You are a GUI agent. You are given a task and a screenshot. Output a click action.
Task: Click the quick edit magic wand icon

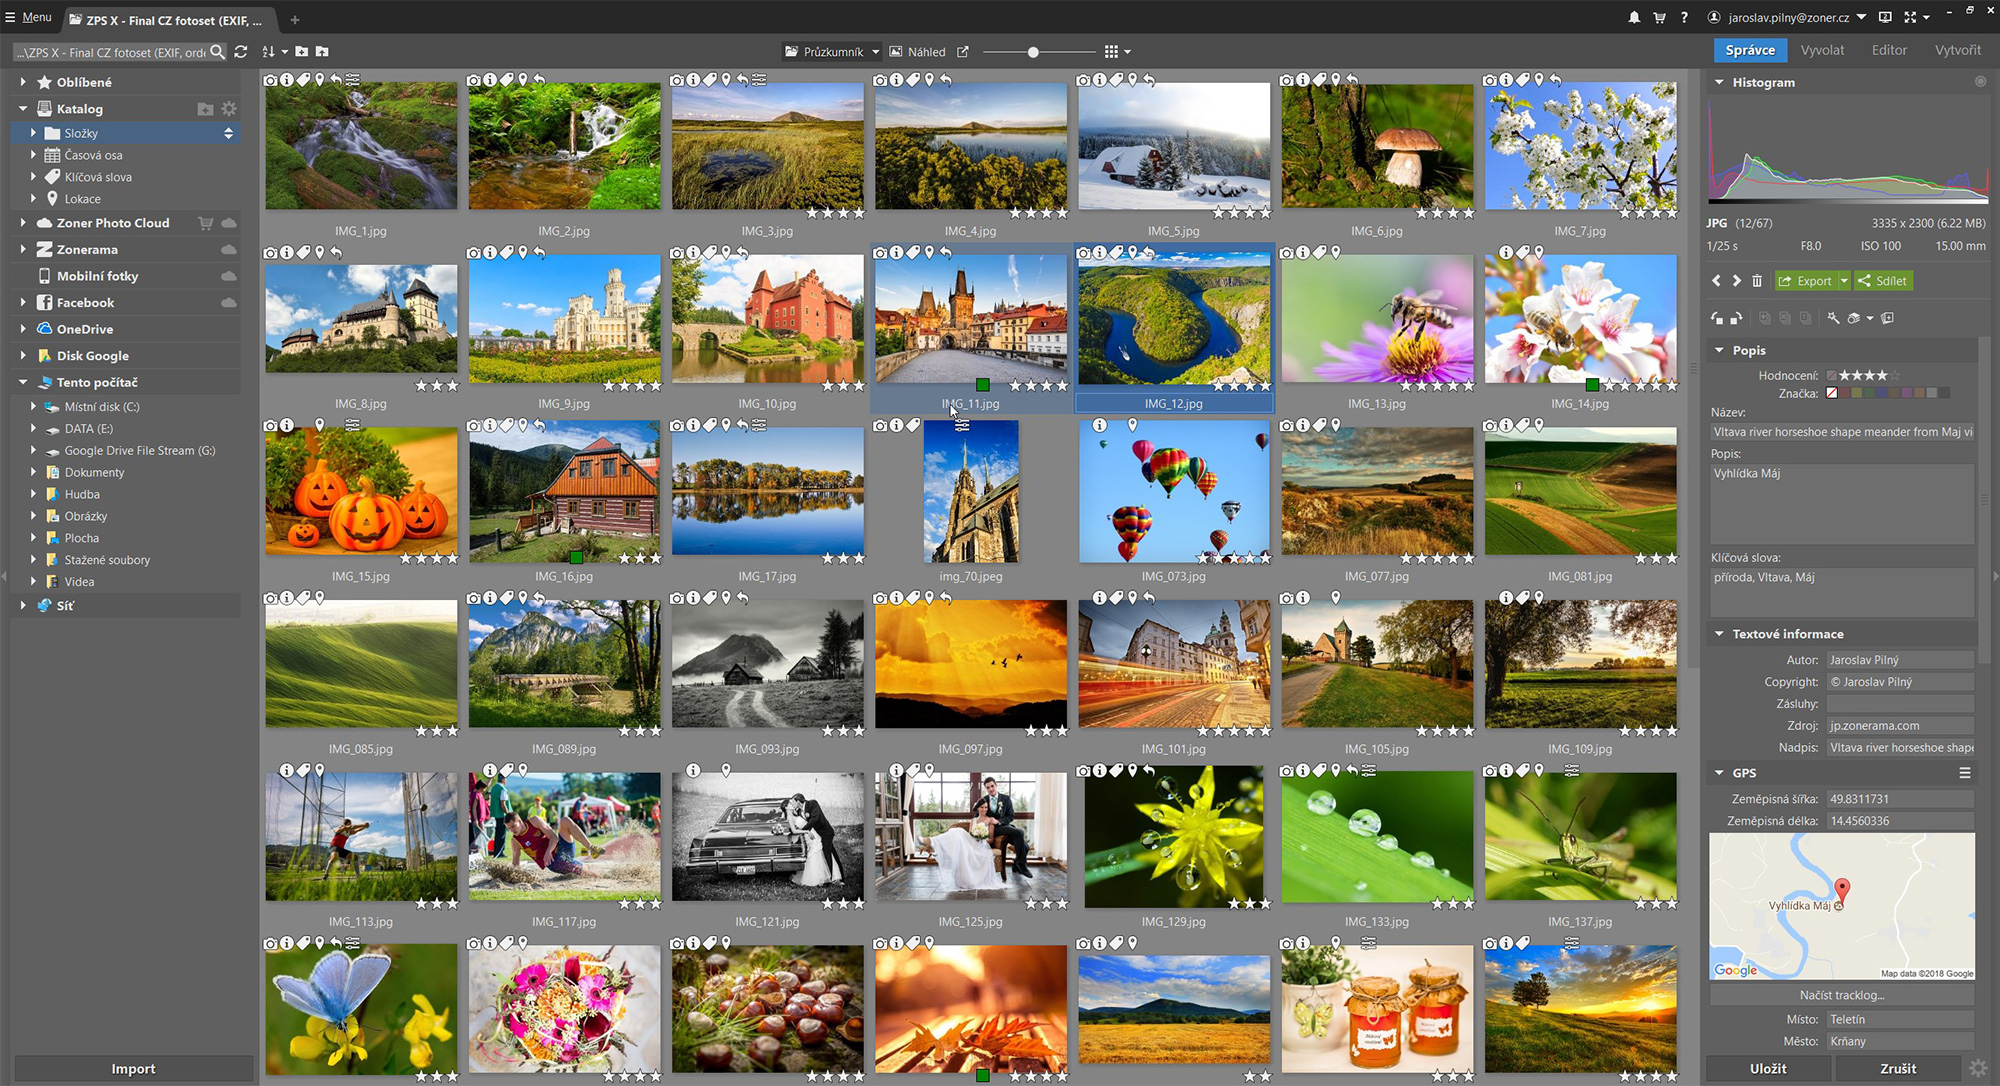click(1833, 318)
